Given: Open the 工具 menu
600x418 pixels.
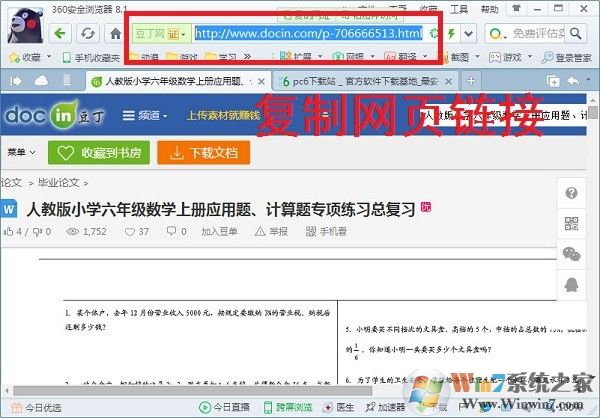Looking at the screenshot, I should tap(459, 9).
